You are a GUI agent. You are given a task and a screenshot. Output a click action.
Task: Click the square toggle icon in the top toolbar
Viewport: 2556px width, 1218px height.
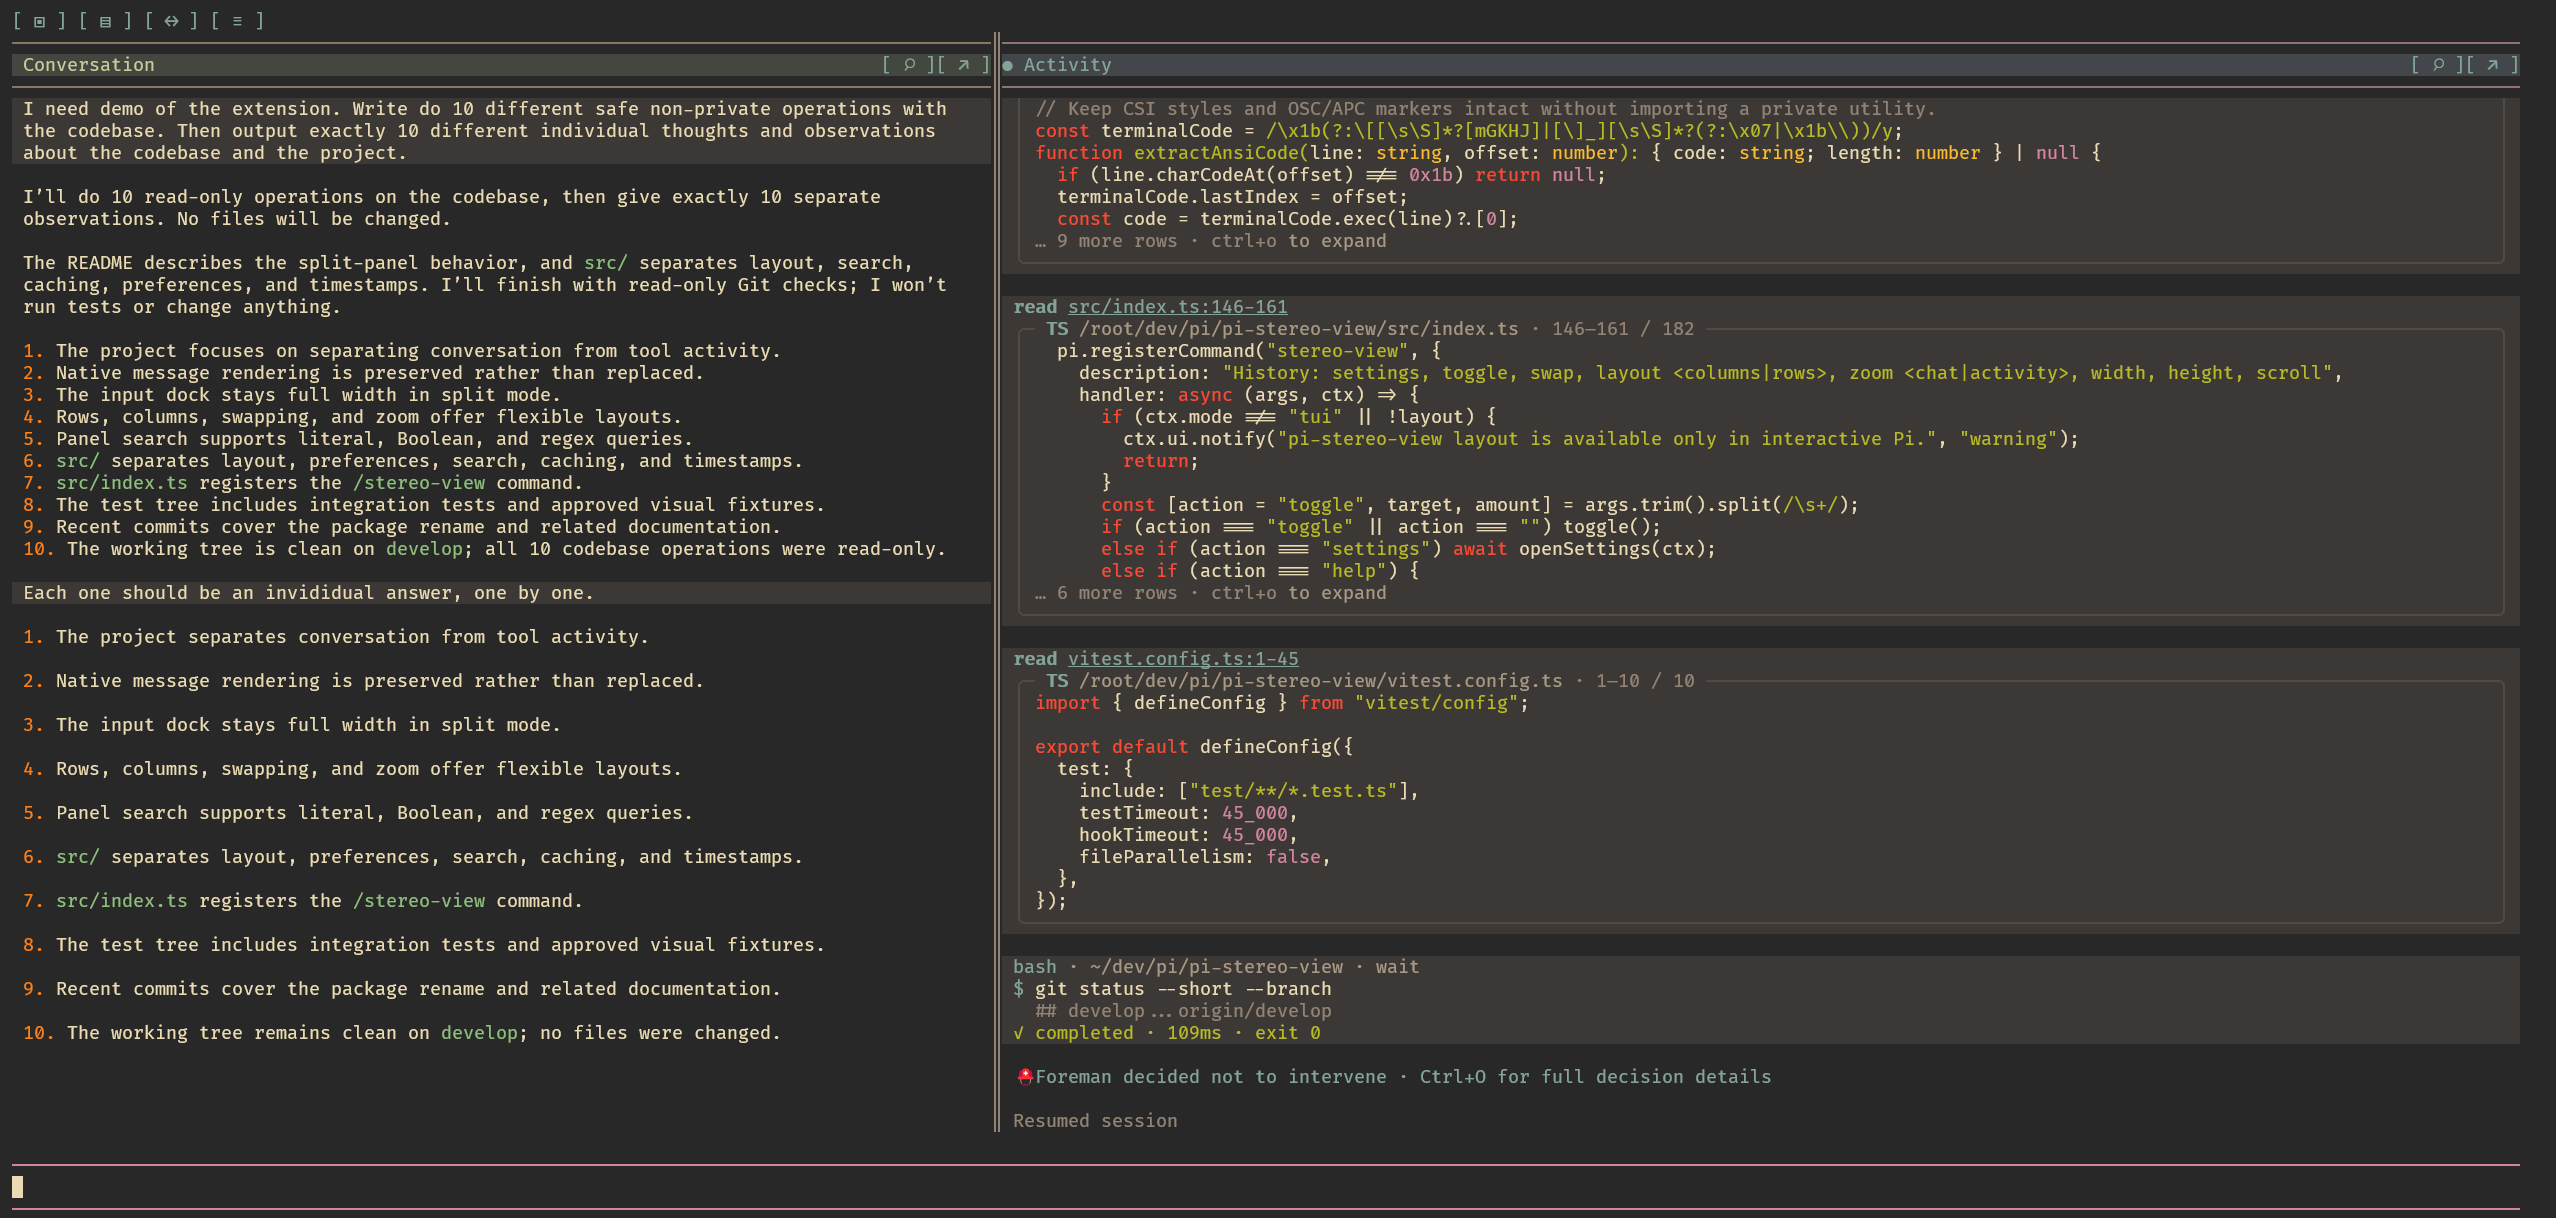(39, 21)
